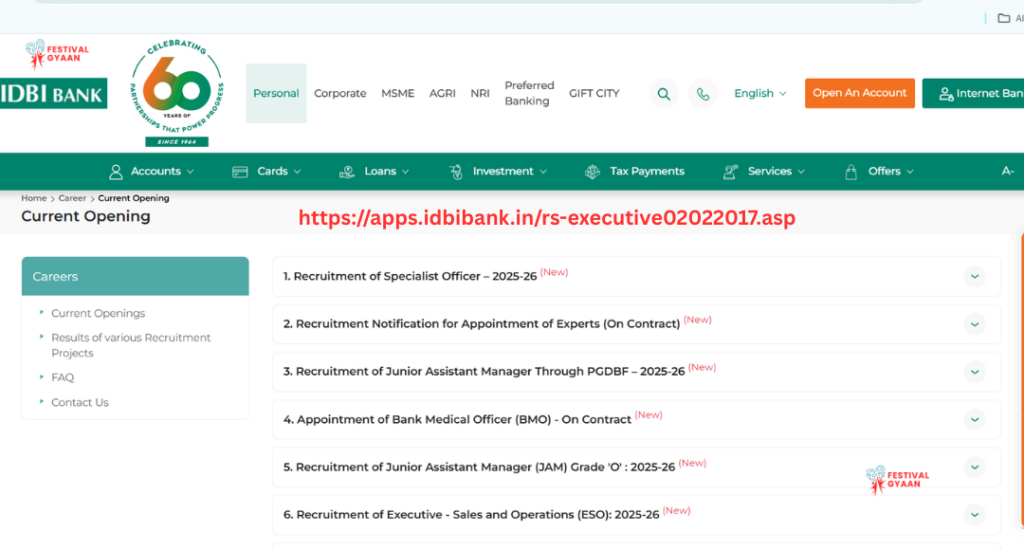Click the Cards icon in green bar
The height and width of the screenshot is (550, 1024).
(x=240, y=172)
